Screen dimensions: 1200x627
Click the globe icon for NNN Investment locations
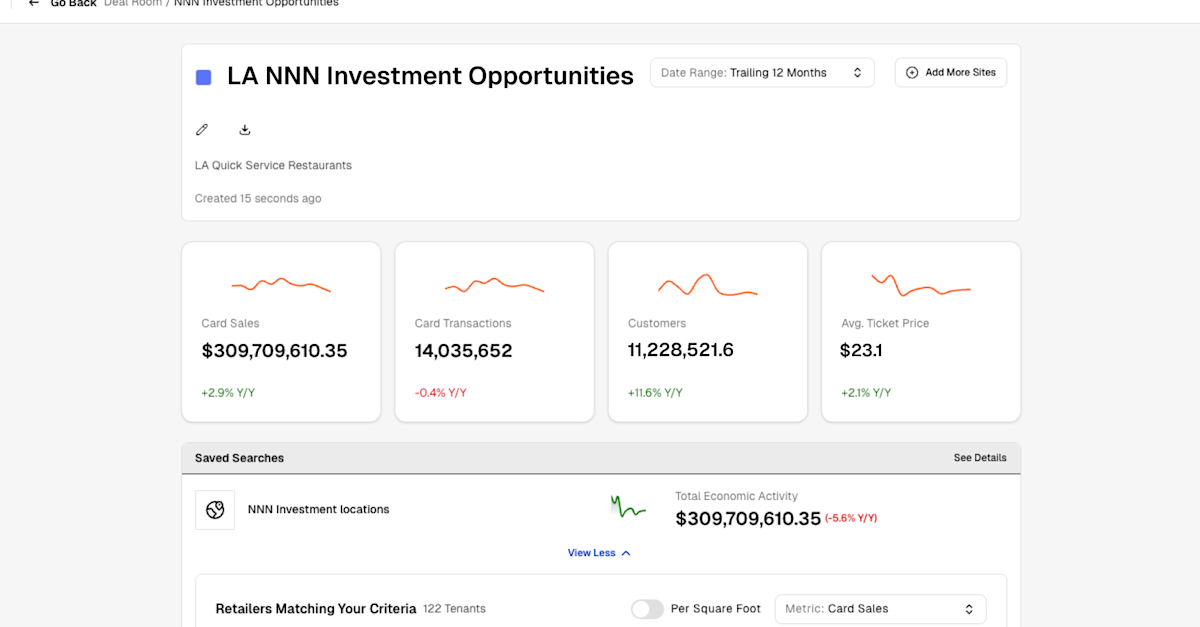[215, 510]
